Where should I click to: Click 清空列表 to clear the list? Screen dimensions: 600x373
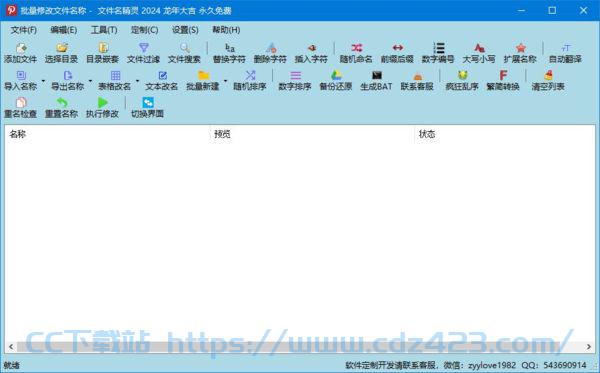(x=548, y=80)
